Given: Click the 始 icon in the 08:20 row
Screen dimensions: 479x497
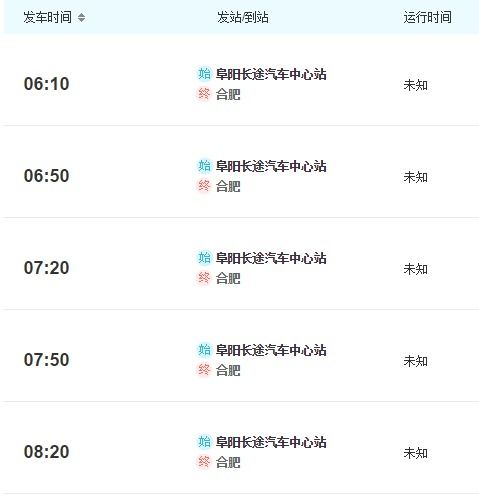Looking at the screenshot, I should coord(204,442).
